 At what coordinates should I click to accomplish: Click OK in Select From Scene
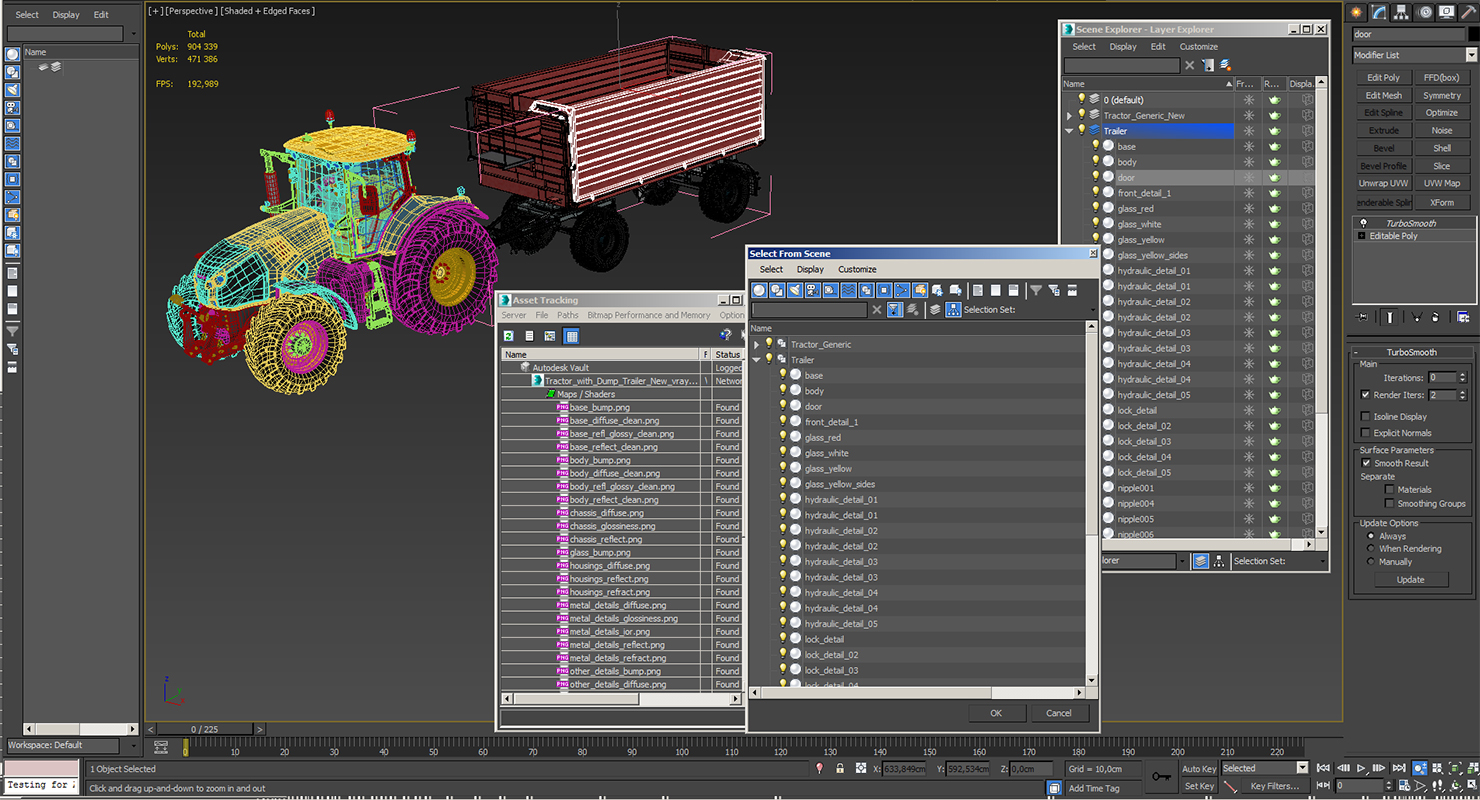coord(996,713)
